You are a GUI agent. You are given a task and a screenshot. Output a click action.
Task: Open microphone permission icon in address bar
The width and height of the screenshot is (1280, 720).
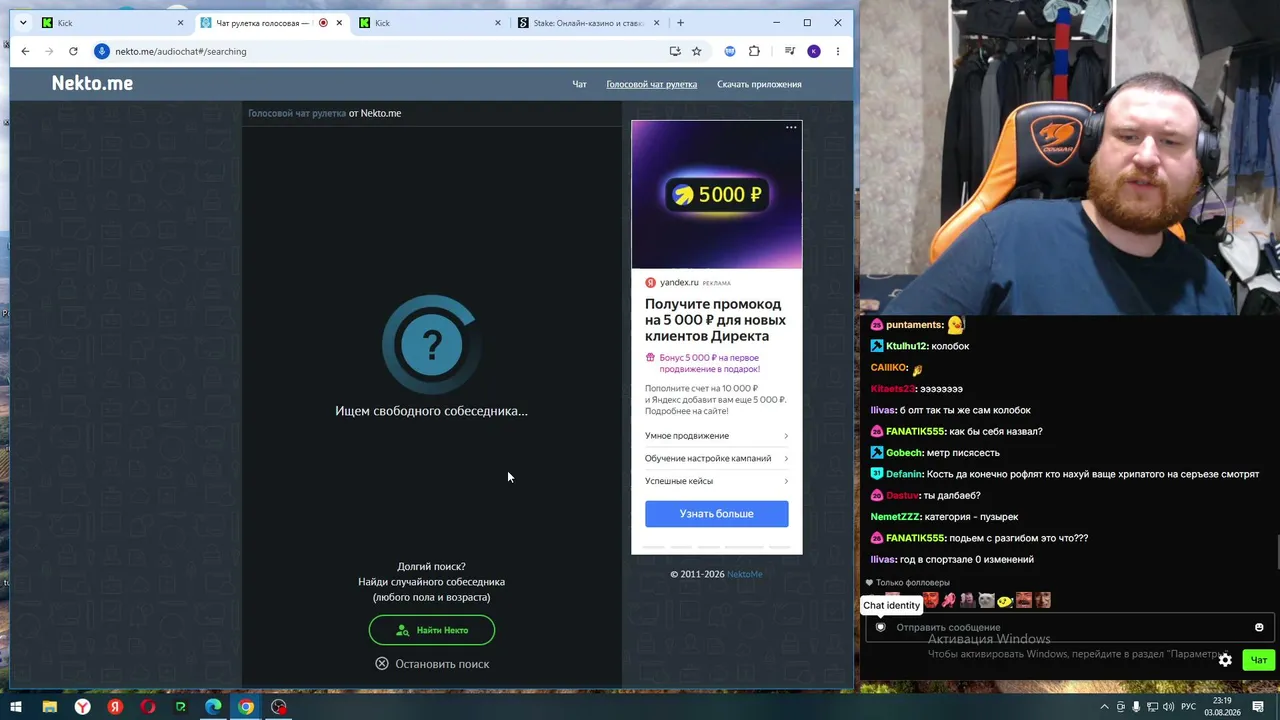(x=102, y=51)
